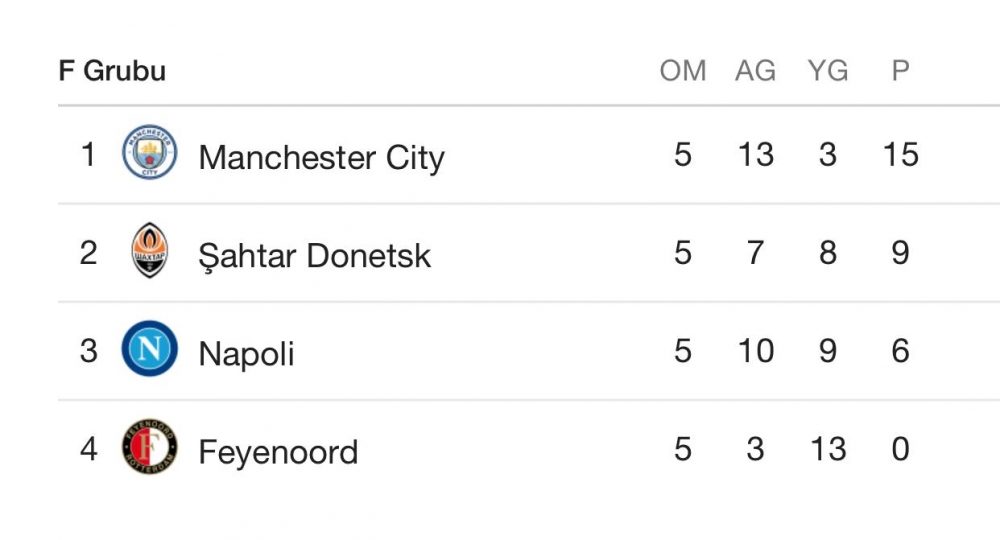Click the AG column header
1000x540 pixels.
[x=755, y=71]
